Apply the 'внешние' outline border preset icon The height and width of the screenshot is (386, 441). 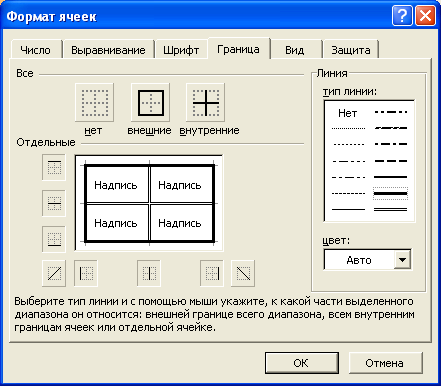coord(151,102)
